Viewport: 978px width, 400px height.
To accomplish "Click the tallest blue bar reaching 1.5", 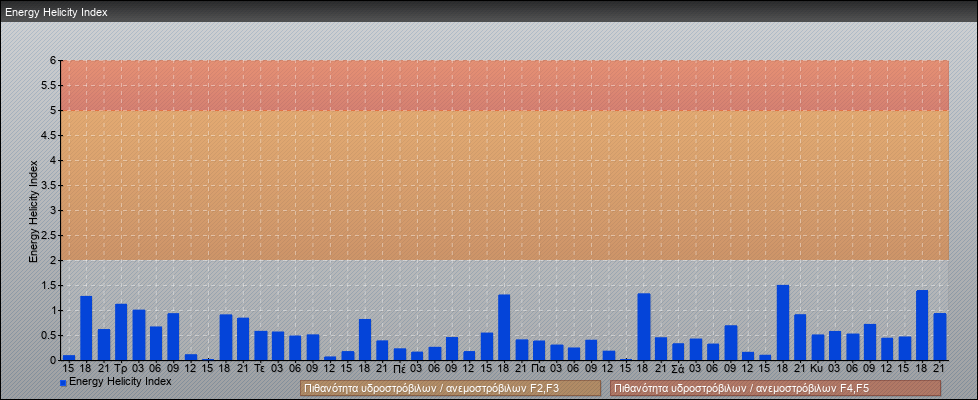I will (782, 323).
